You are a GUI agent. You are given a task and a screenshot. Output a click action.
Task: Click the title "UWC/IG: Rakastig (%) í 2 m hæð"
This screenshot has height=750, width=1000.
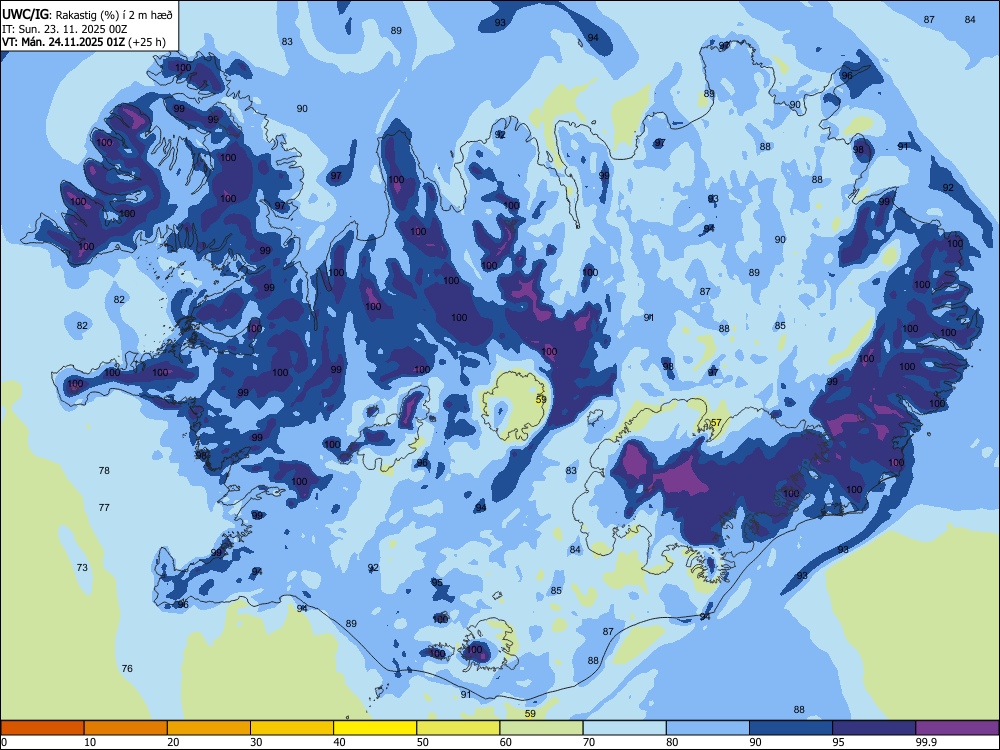87,15
